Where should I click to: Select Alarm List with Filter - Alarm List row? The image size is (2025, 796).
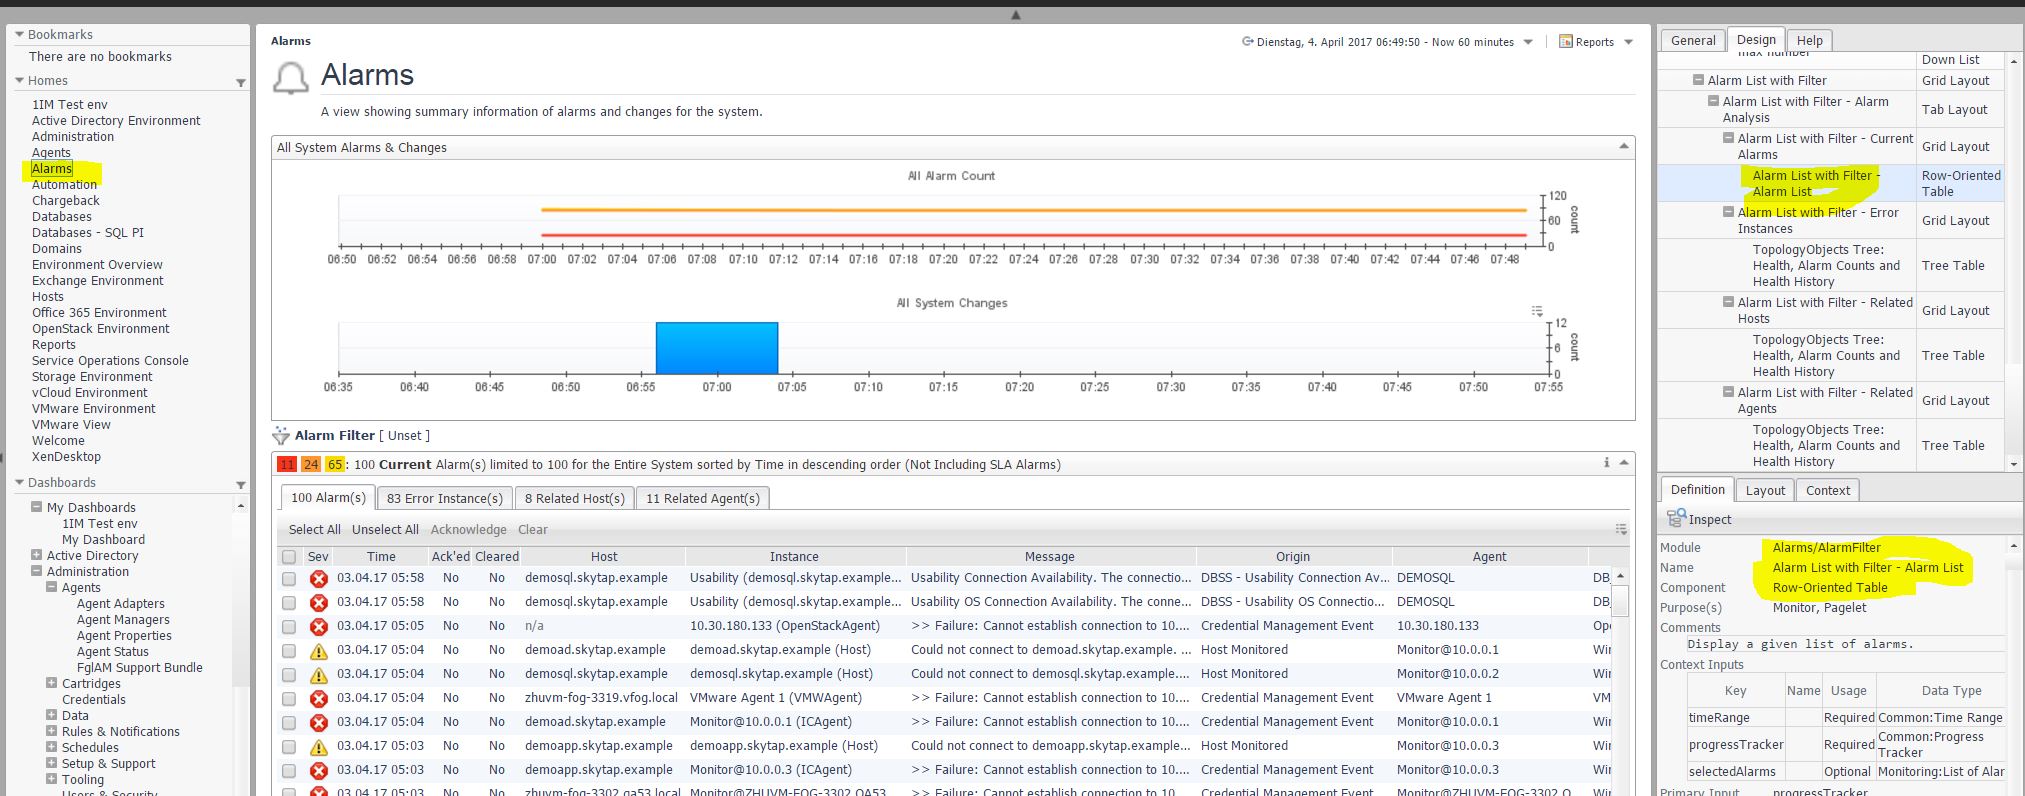click(x=1831, y=183)
